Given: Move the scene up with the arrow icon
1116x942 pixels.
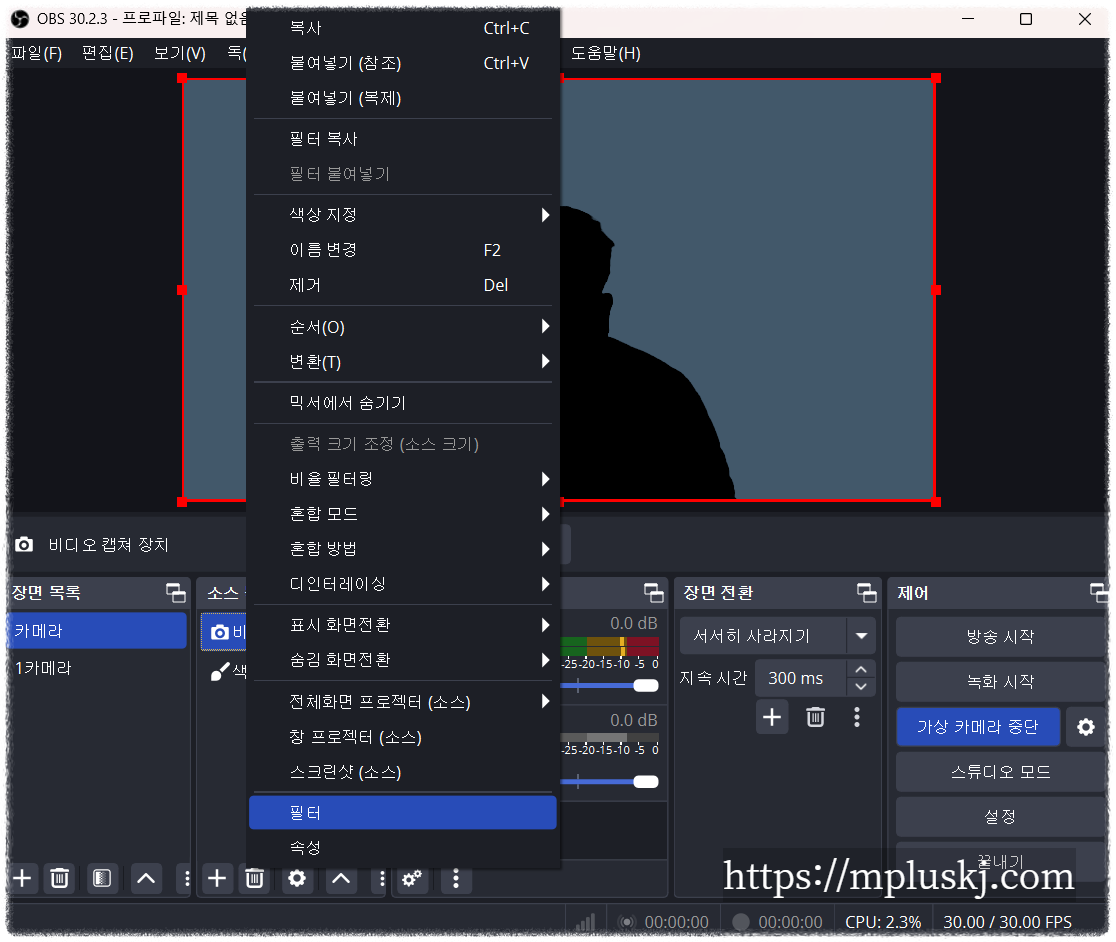Looking at the screenshot, I should [x=146, y=879].
